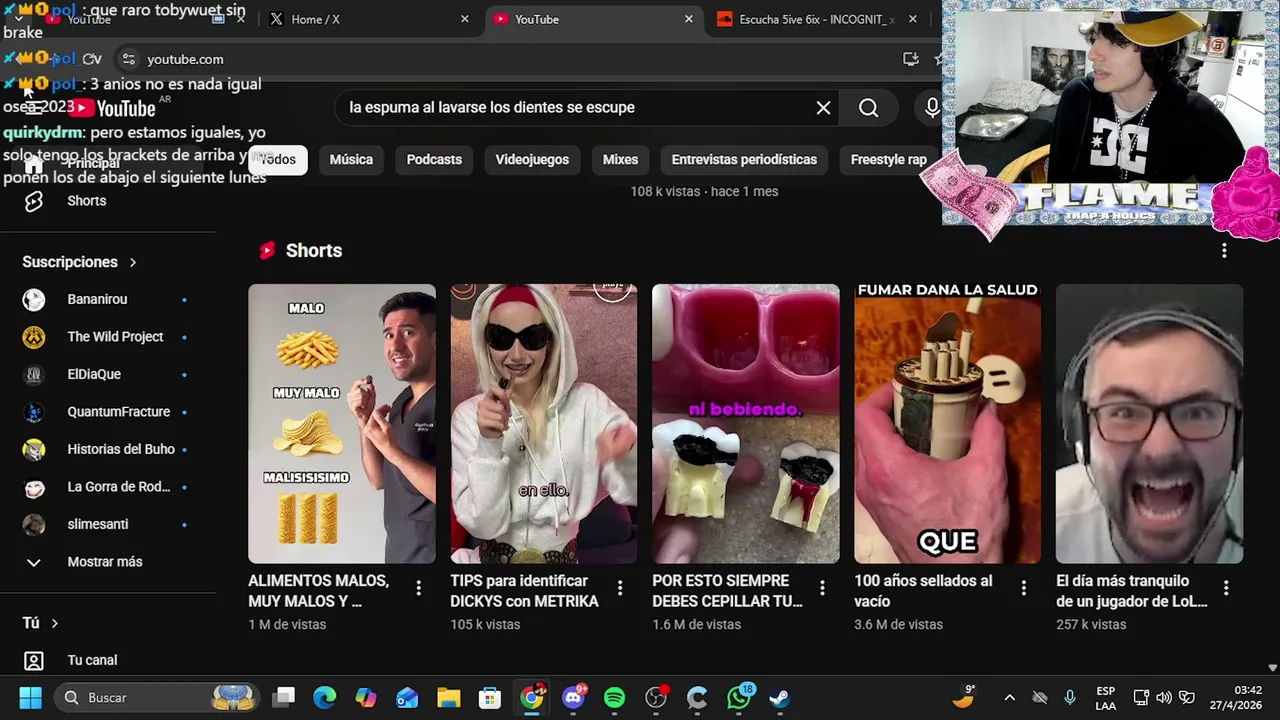Select the Freestyle rap filter chip

pyautogui.click(x=889, y=160)
